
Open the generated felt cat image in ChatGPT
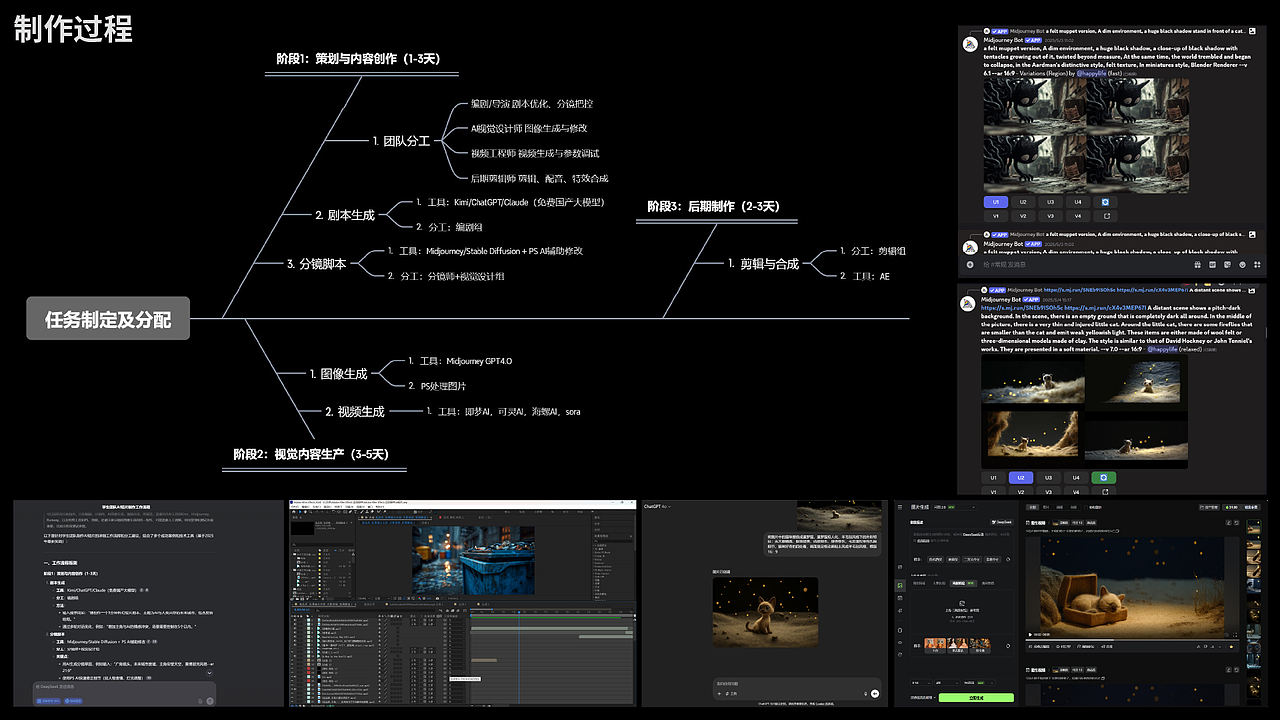[x=766, y=612]
